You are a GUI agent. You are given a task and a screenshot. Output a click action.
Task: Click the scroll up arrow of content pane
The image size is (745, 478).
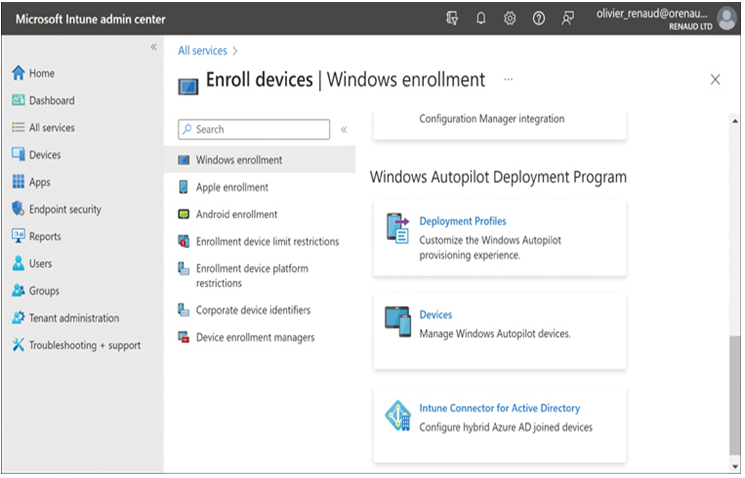pyautogui.click(x=737, y=122)
